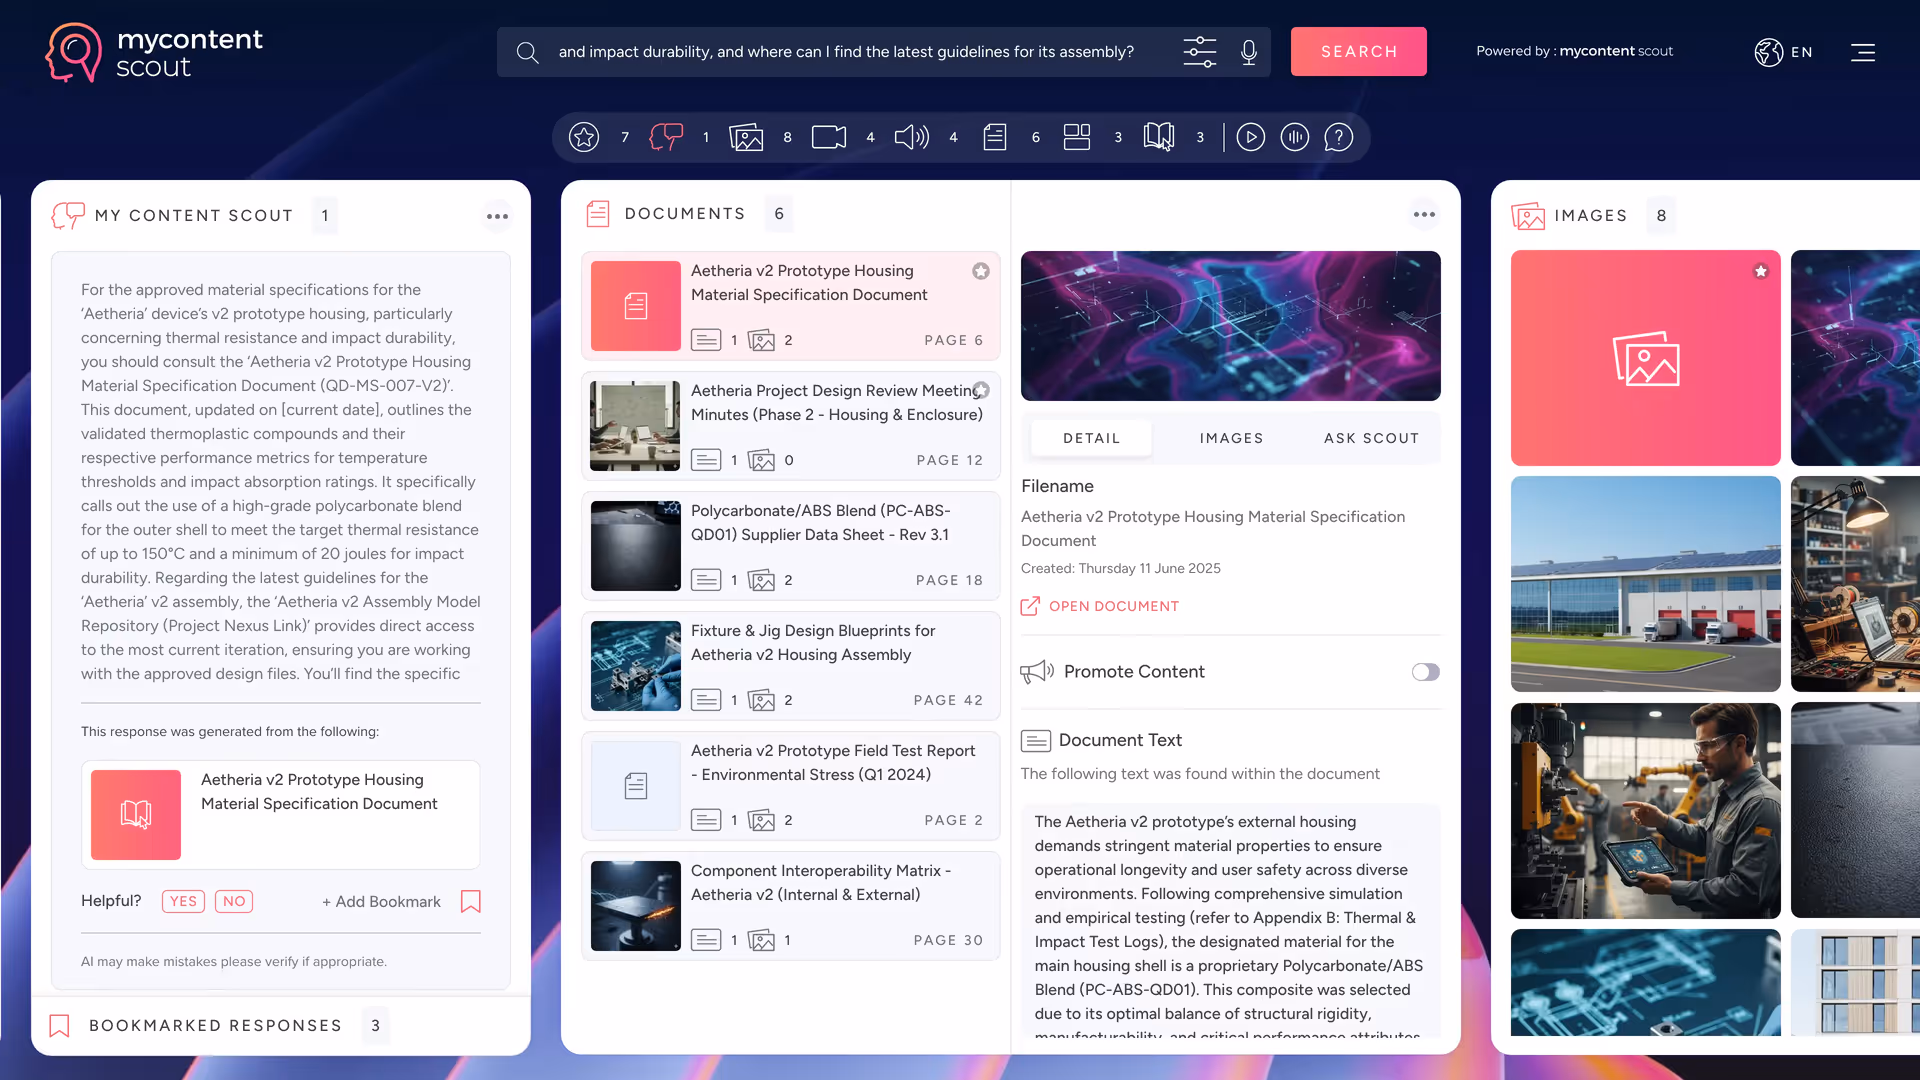Toggle the bookmark icon next to Add Bookmark
1920x1080 pixels.
(470, 902)
